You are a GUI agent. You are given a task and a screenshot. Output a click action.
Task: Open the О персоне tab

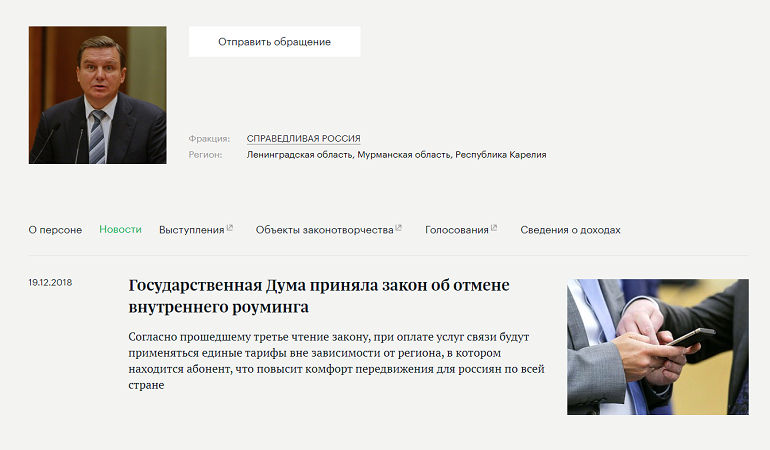(55, 230)
